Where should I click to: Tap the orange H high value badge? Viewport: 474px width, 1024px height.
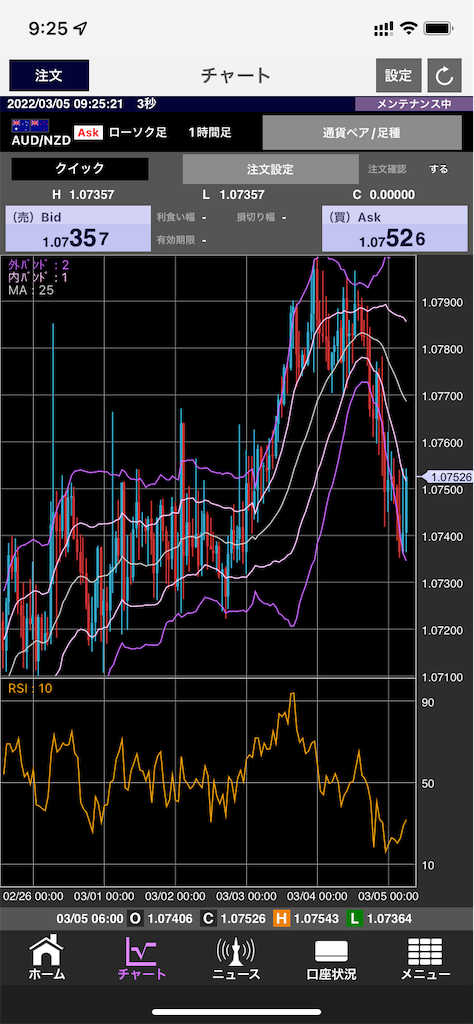(x=282, y=919)
